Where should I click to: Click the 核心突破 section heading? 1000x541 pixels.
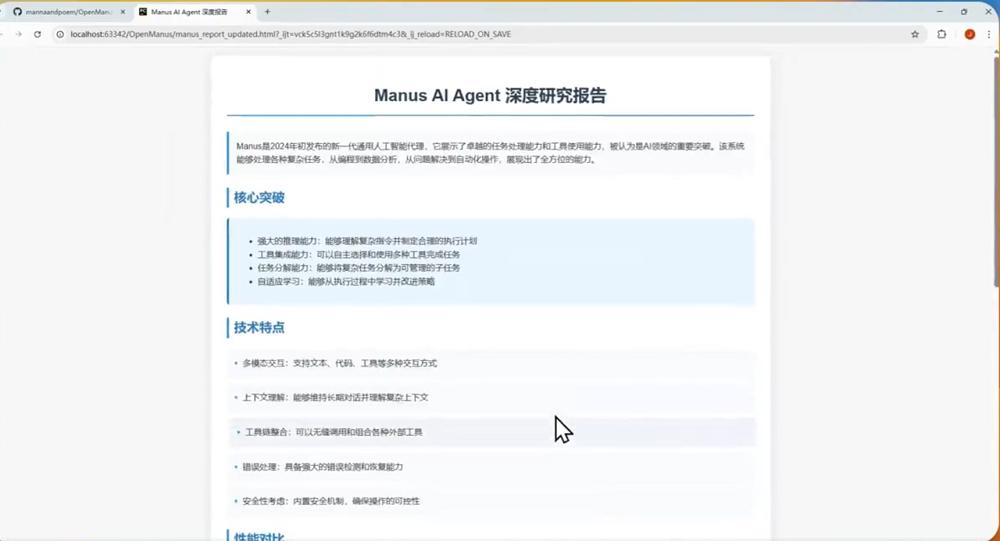click(259, 198)
